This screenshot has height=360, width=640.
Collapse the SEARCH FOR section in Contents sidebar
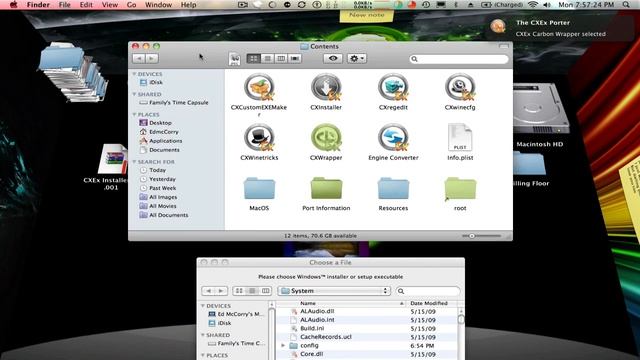pos(134,162)
